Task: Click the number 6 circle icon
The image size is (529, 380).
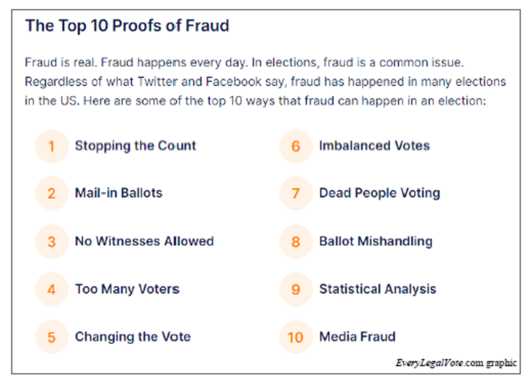Action: click(296, 146)
